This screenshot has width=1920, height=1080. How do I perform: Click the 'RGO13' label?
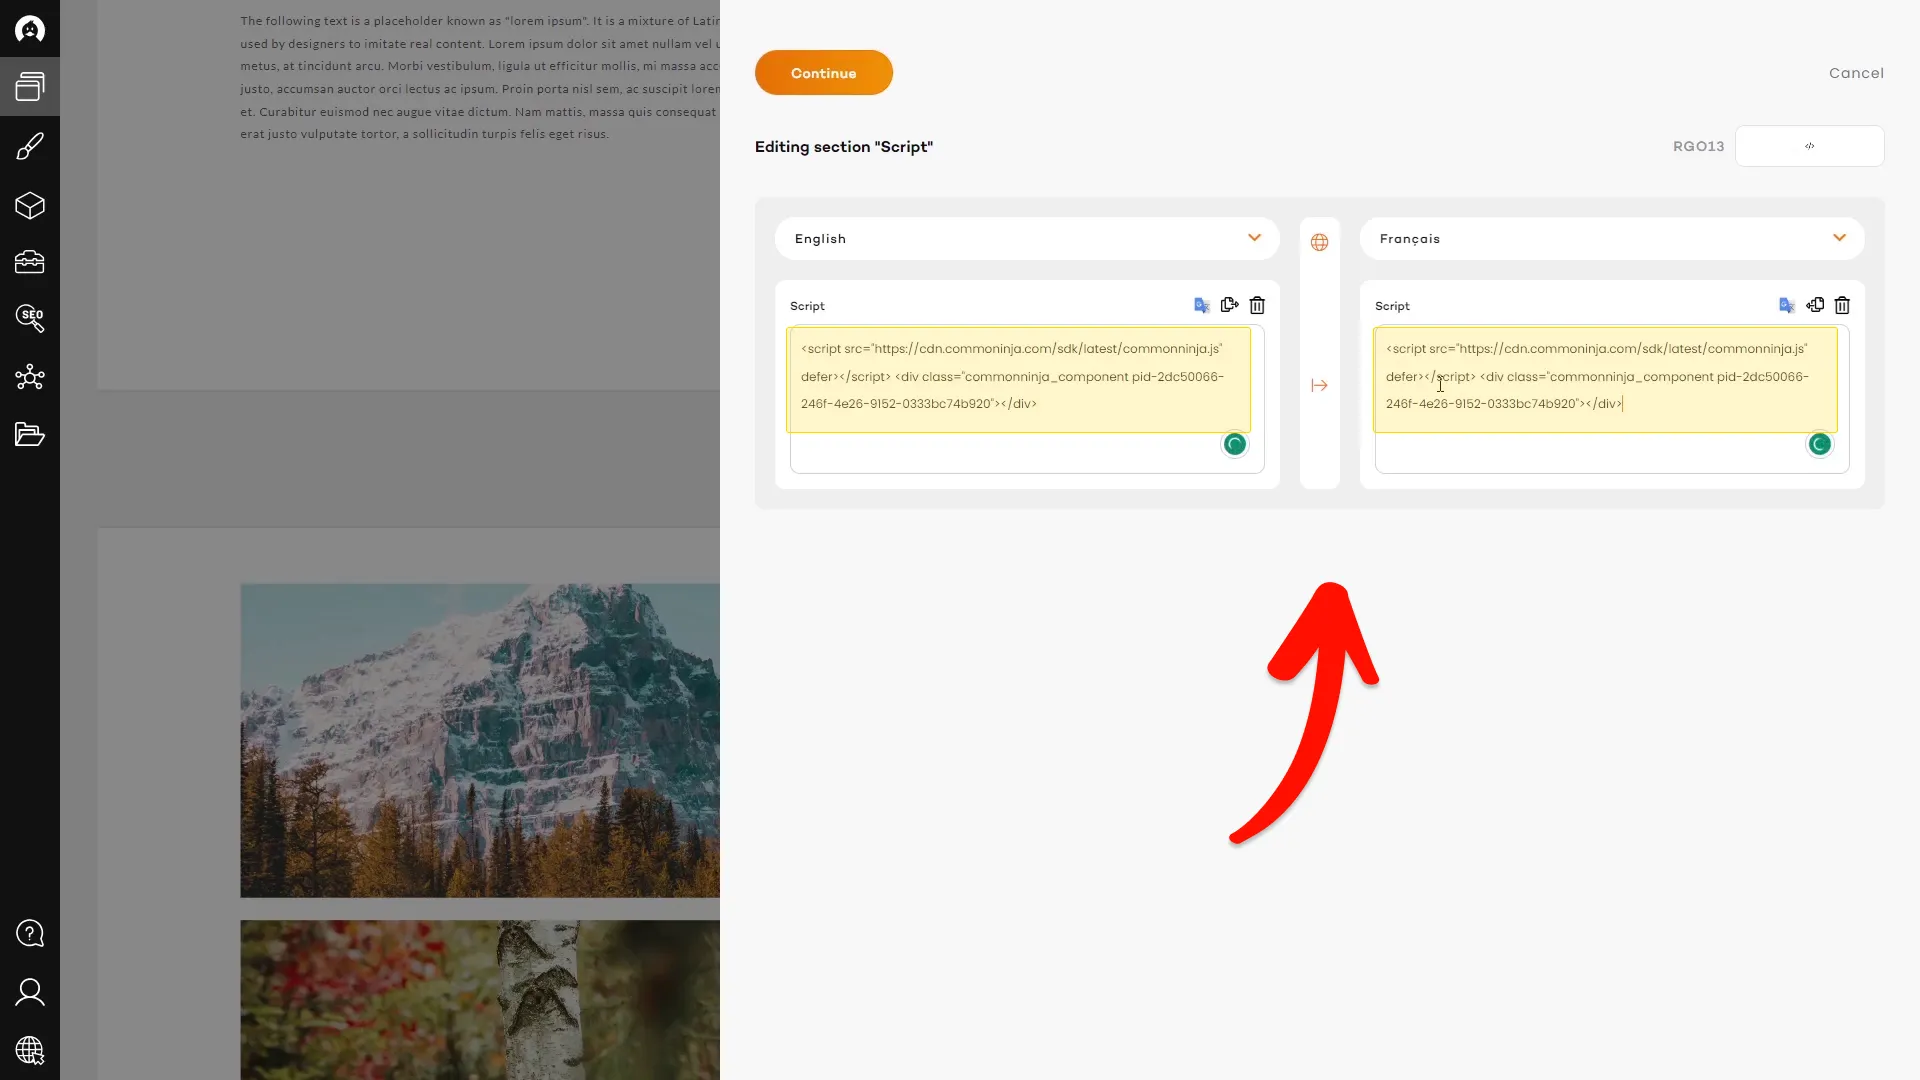pos(1698,146)
